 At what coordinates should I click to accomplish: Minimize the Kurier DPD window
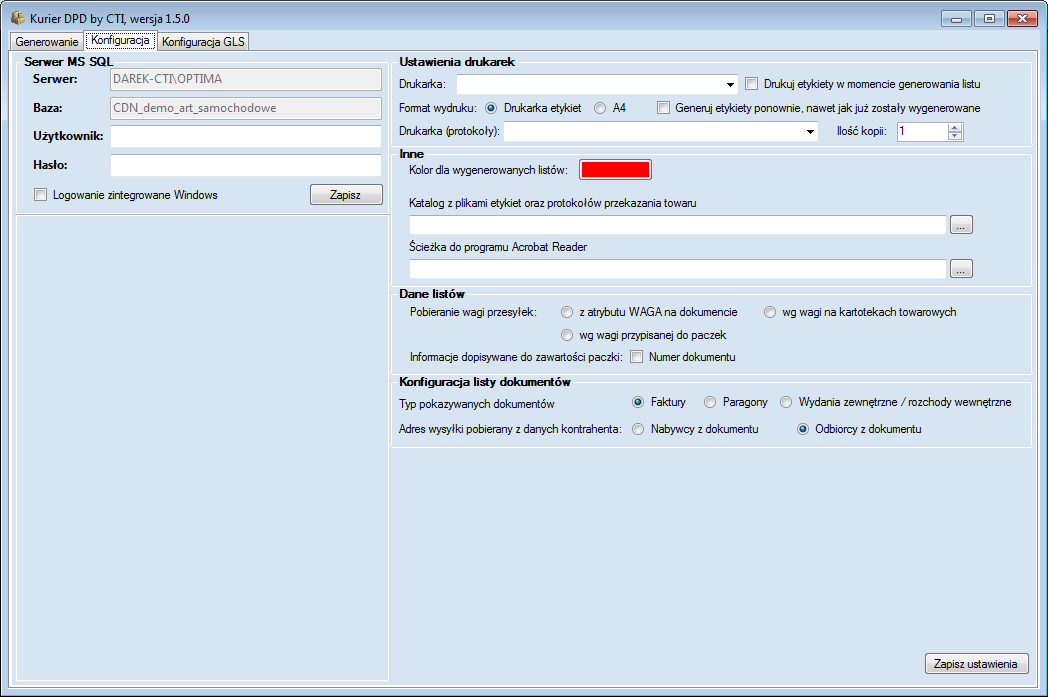956,19
